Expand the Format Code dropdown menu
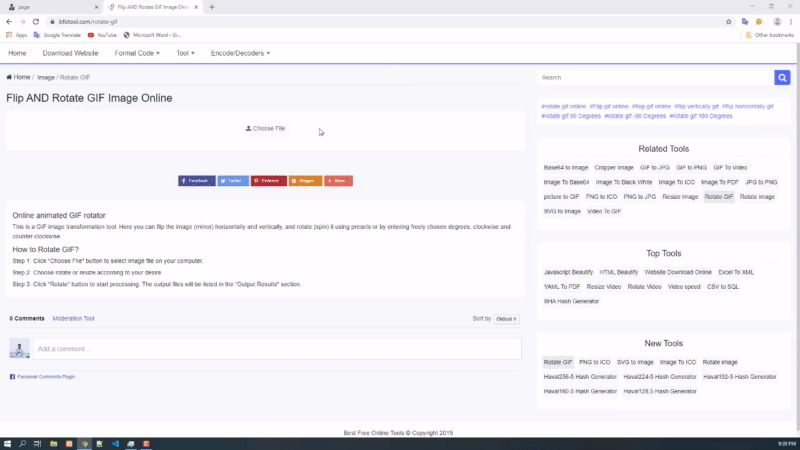Screen dimensions: 800x450 click(136, 53)
